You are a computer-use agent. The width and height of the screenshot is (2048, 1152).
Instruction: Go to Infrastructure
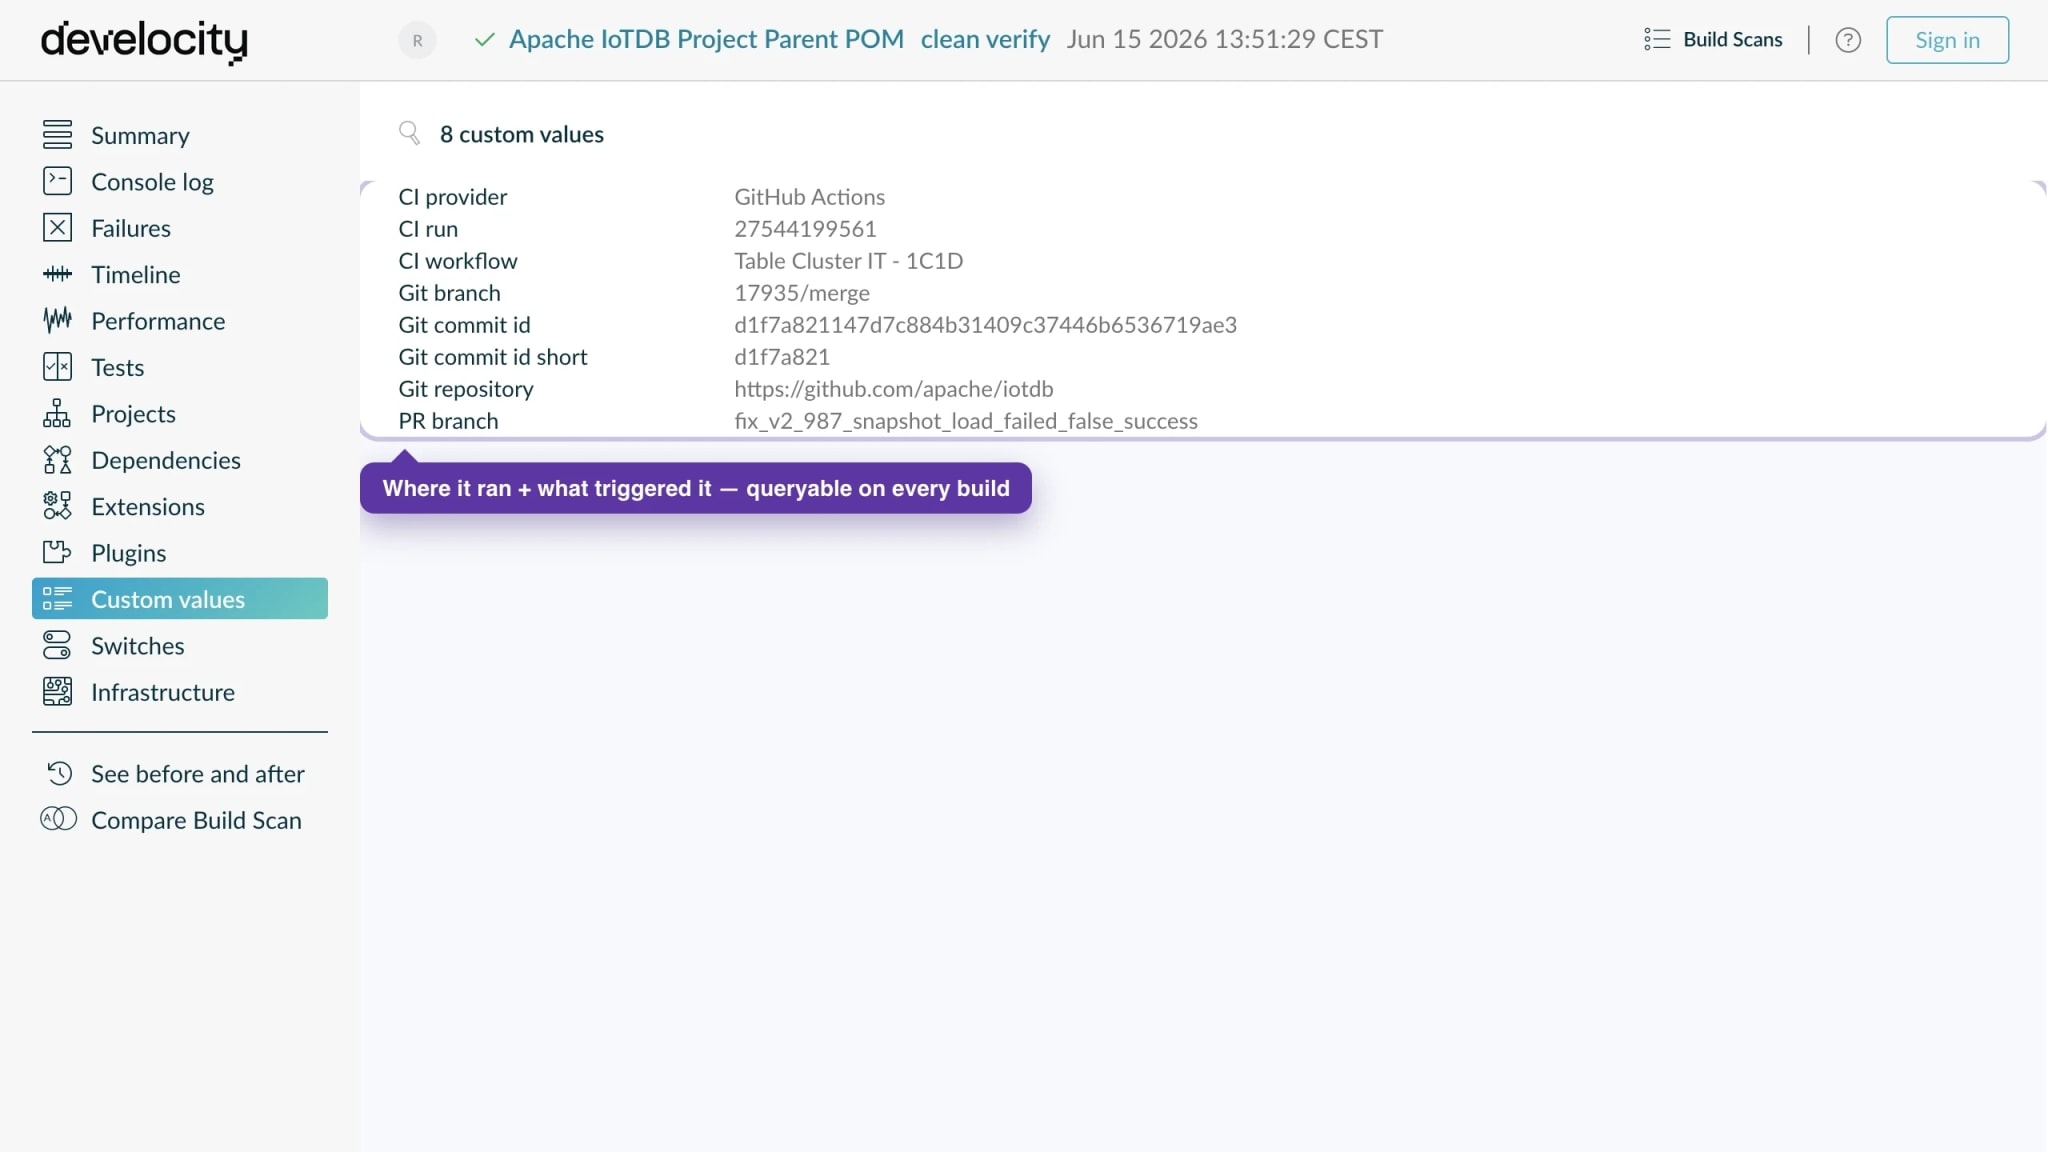(x=180, y=692)
